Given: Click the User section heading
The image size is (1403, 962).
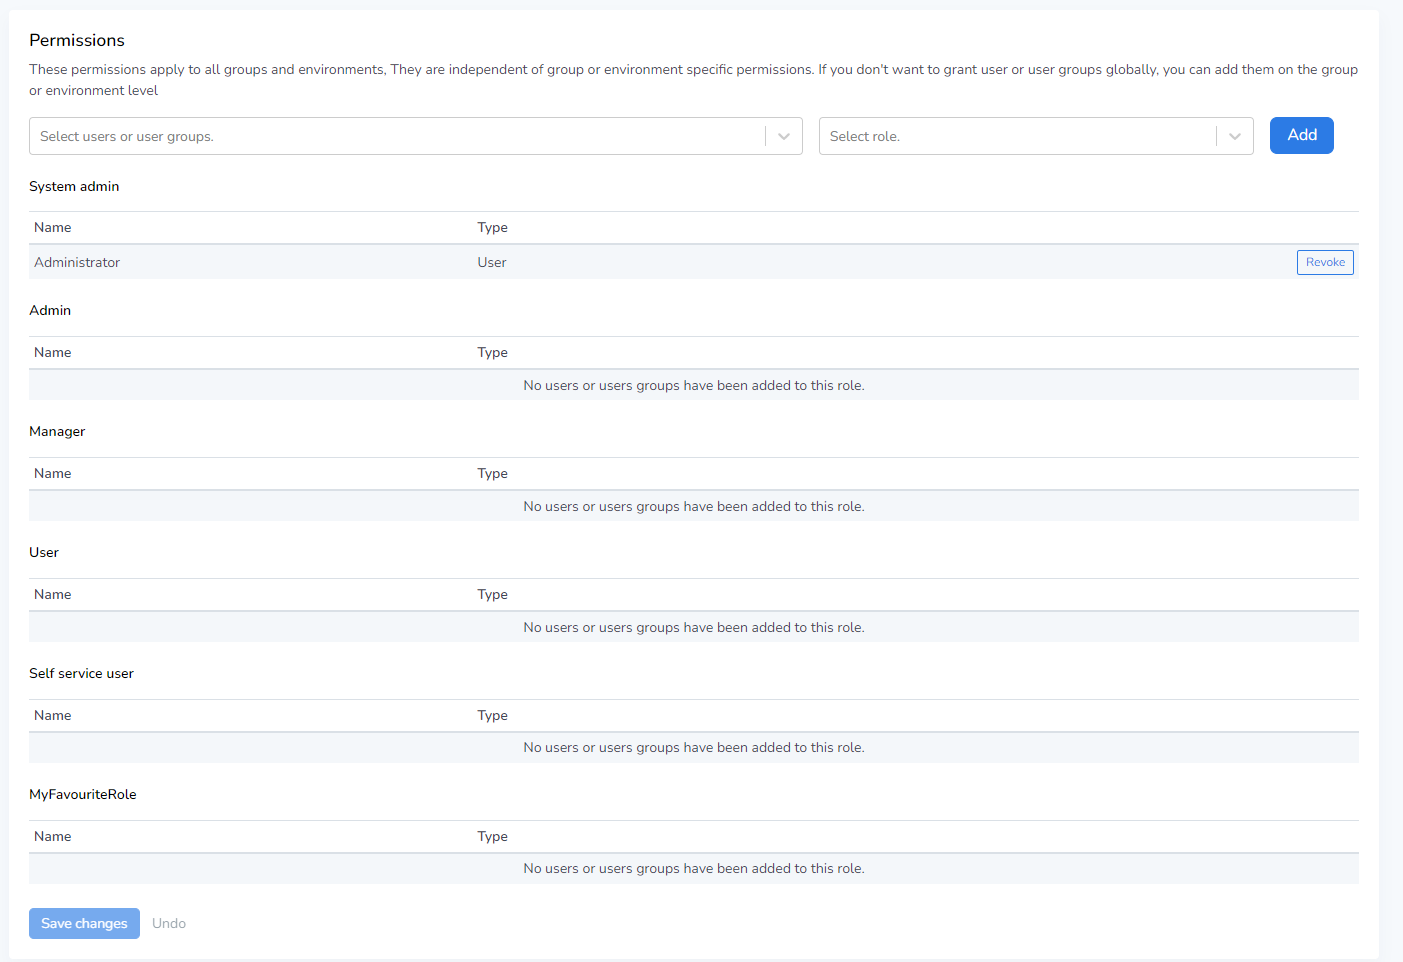Looking at the screenshot, I should point(44,553).
